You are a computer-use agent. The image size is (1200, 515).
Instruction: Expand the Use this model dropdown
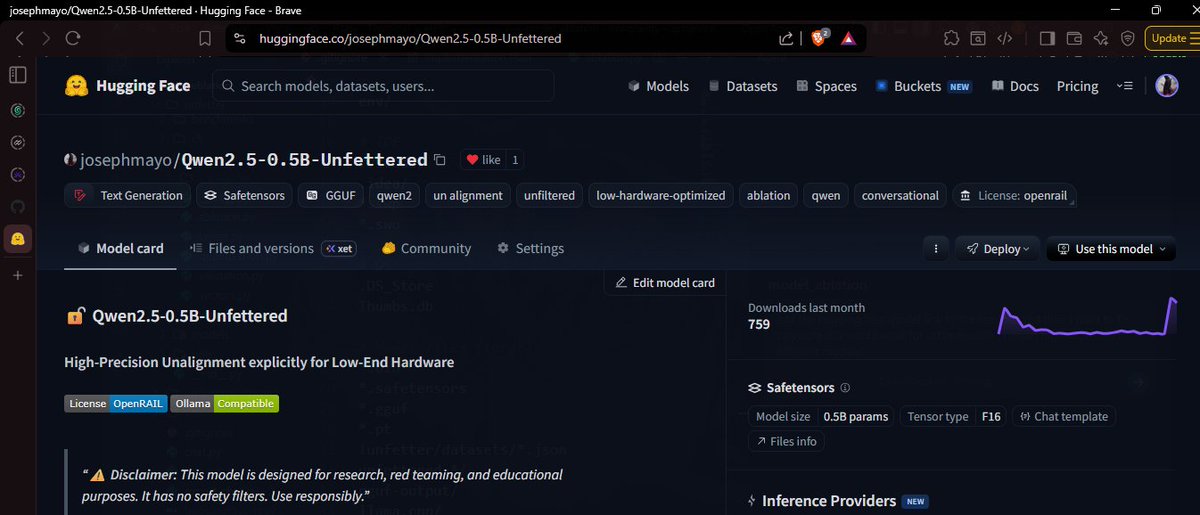[x=1111, y=249]
